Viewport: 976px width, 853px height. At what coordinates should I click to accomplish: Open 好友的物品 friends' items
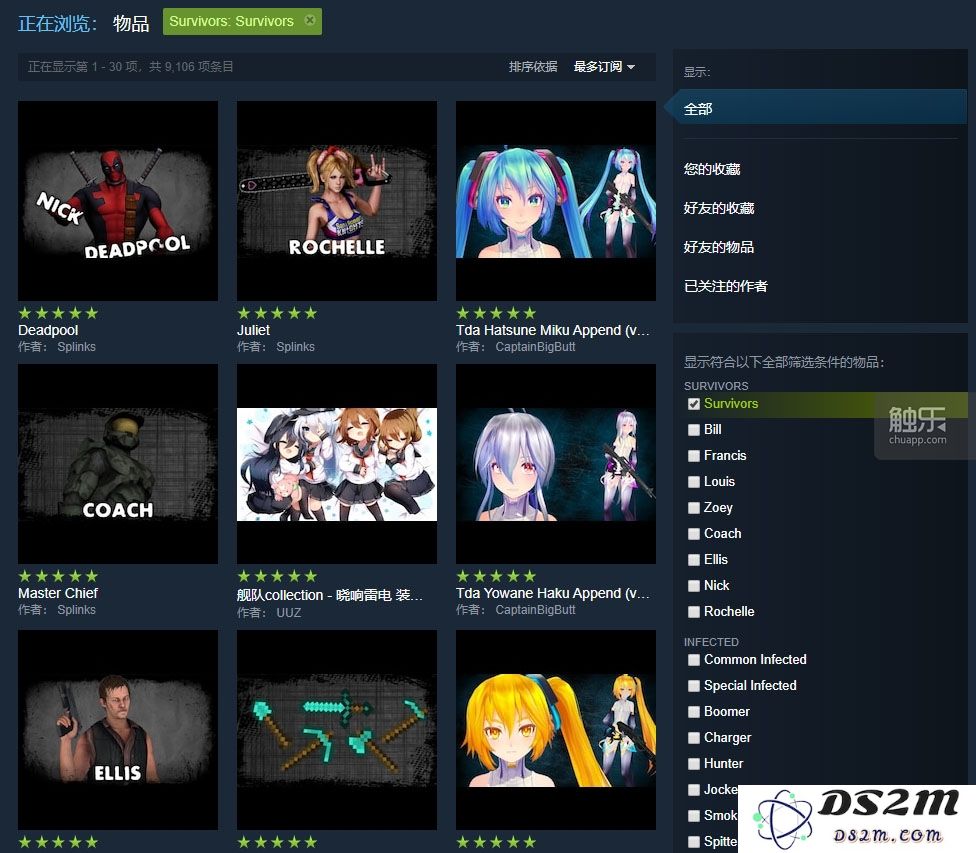(x=719, y=247)
